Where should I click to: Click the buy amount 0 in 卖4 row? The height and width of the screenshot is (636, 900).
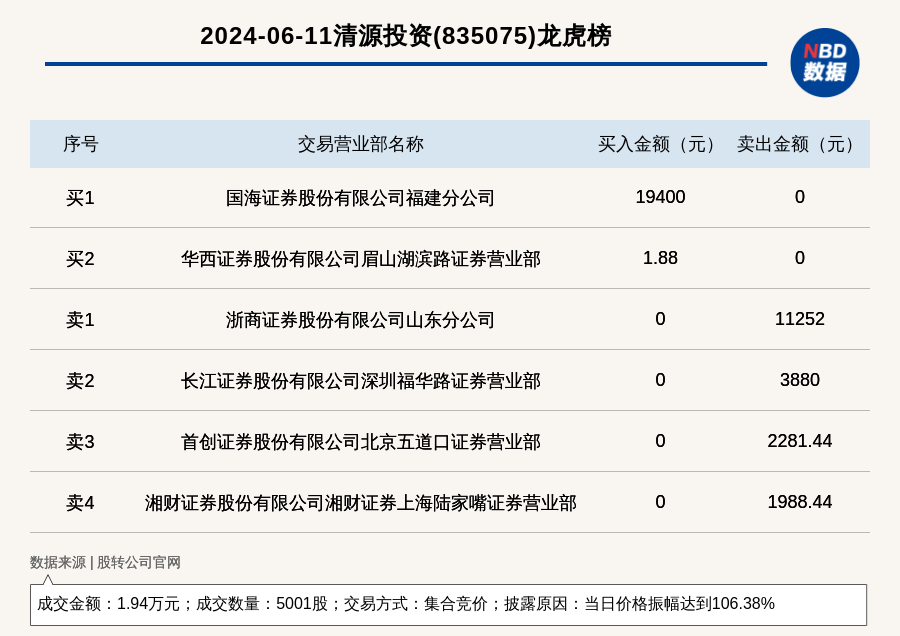click(x=660, y=502)
